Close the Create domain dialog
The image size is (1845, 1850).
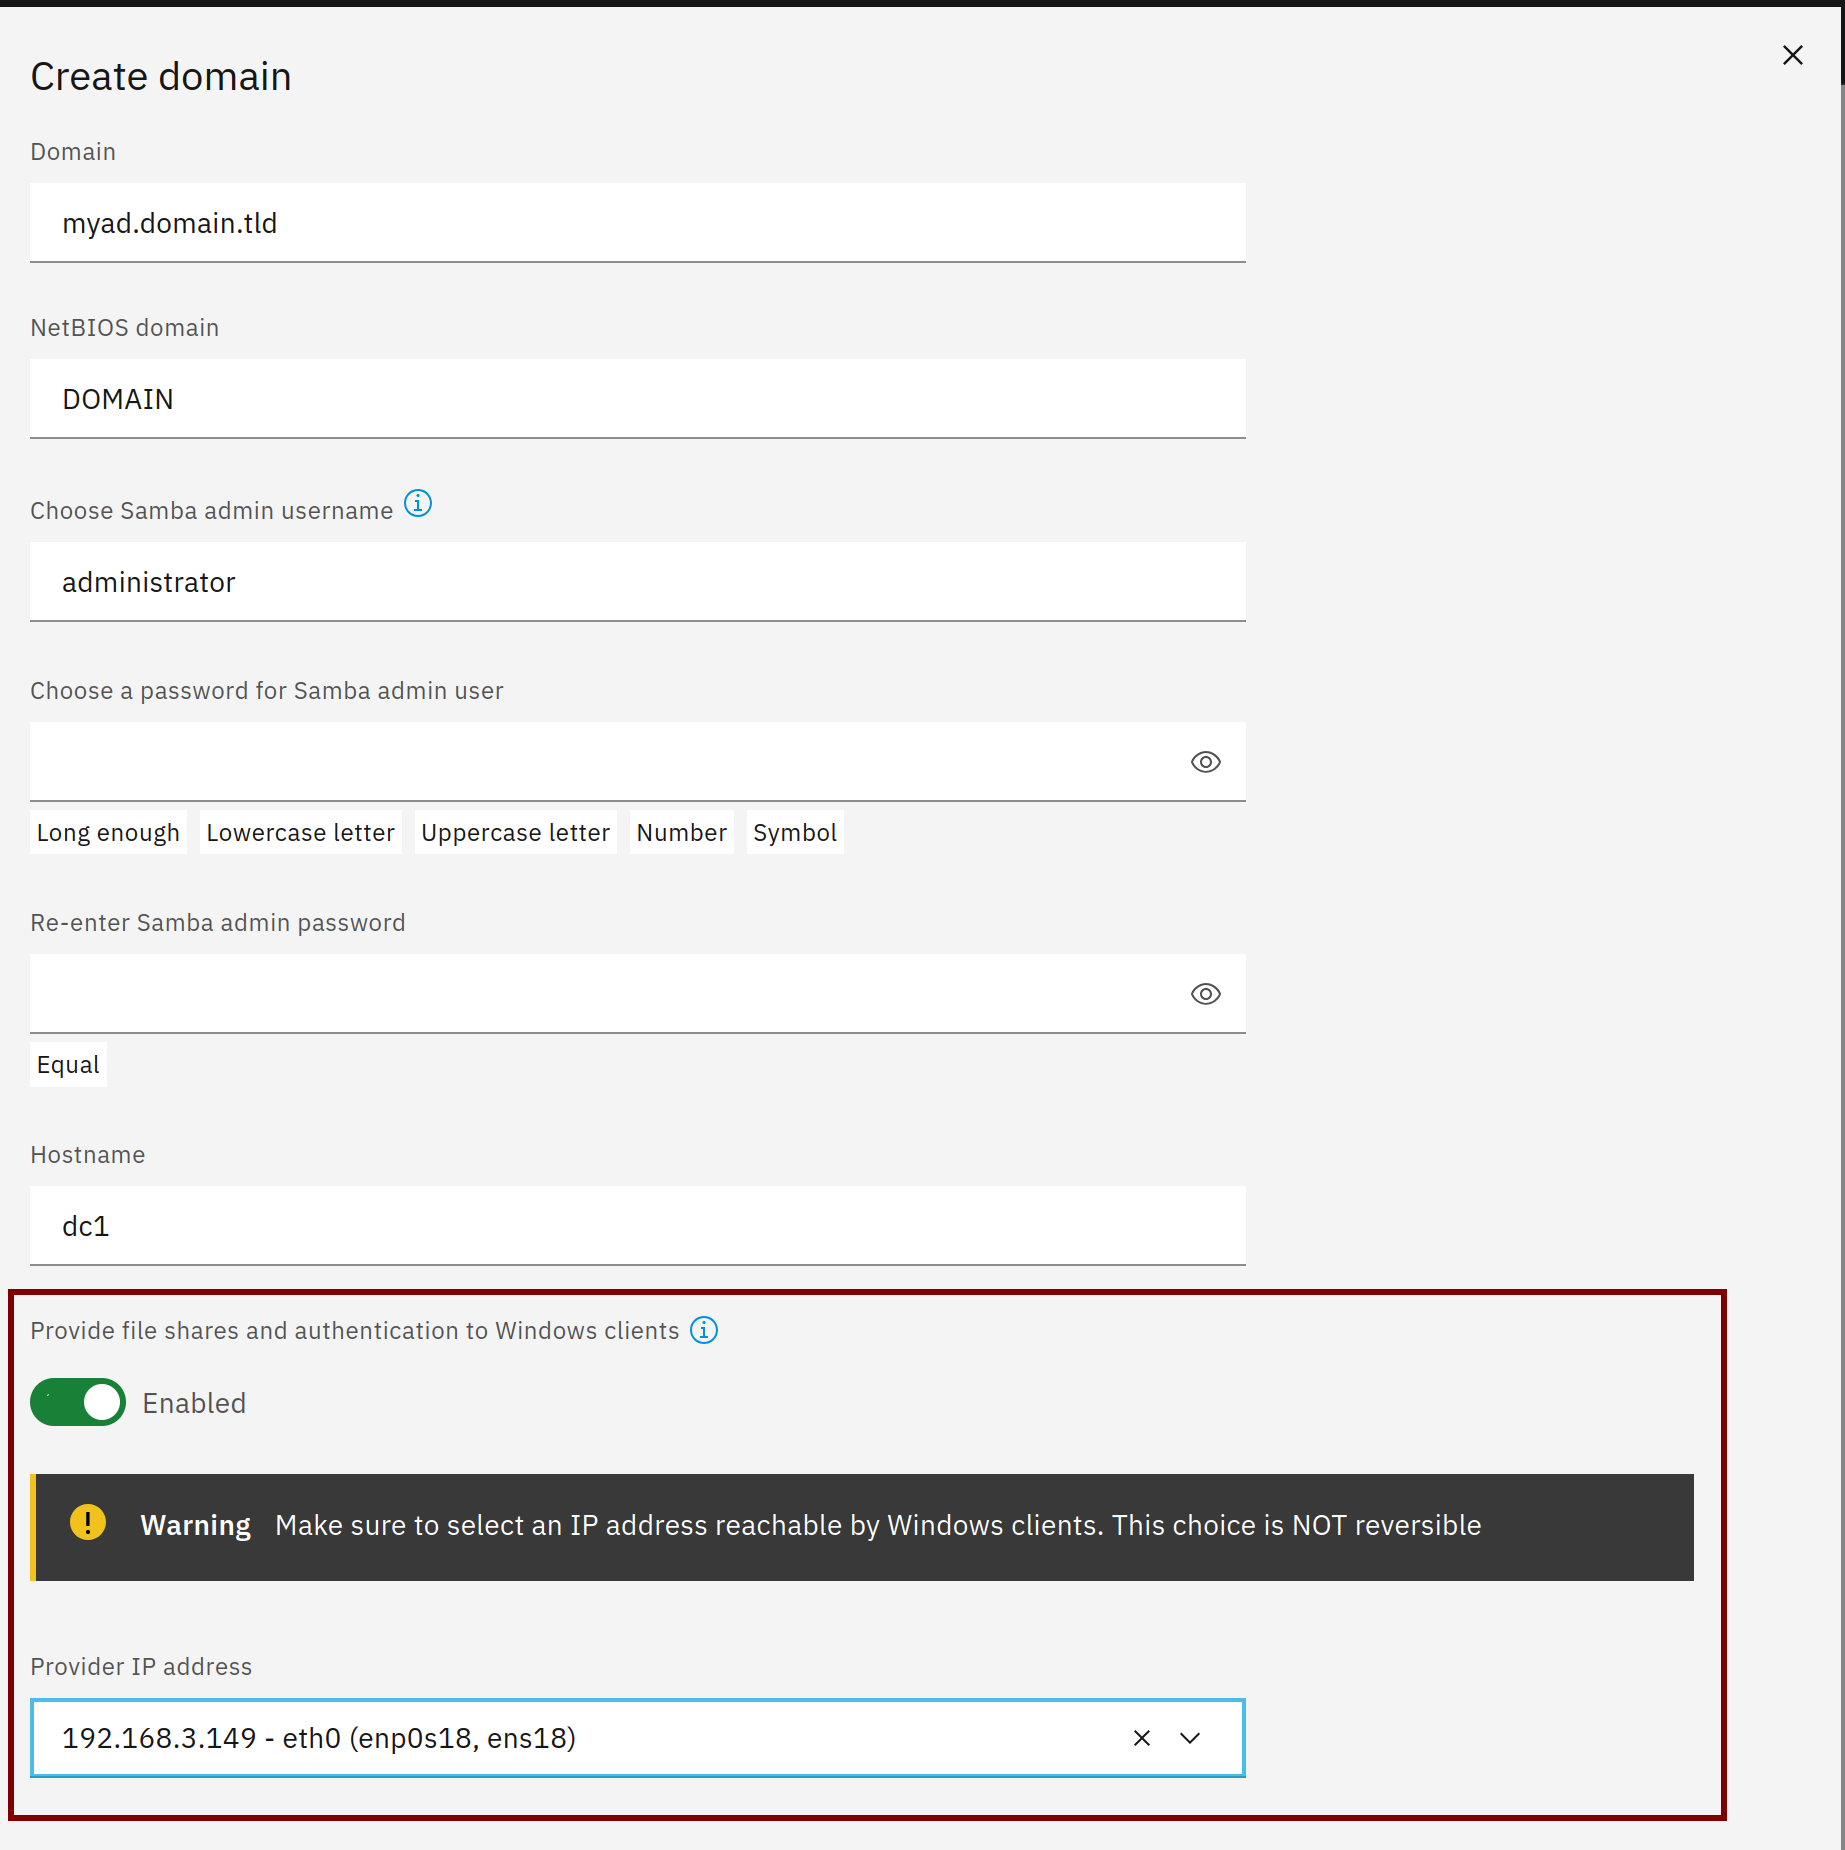[x=1792, y=55]
